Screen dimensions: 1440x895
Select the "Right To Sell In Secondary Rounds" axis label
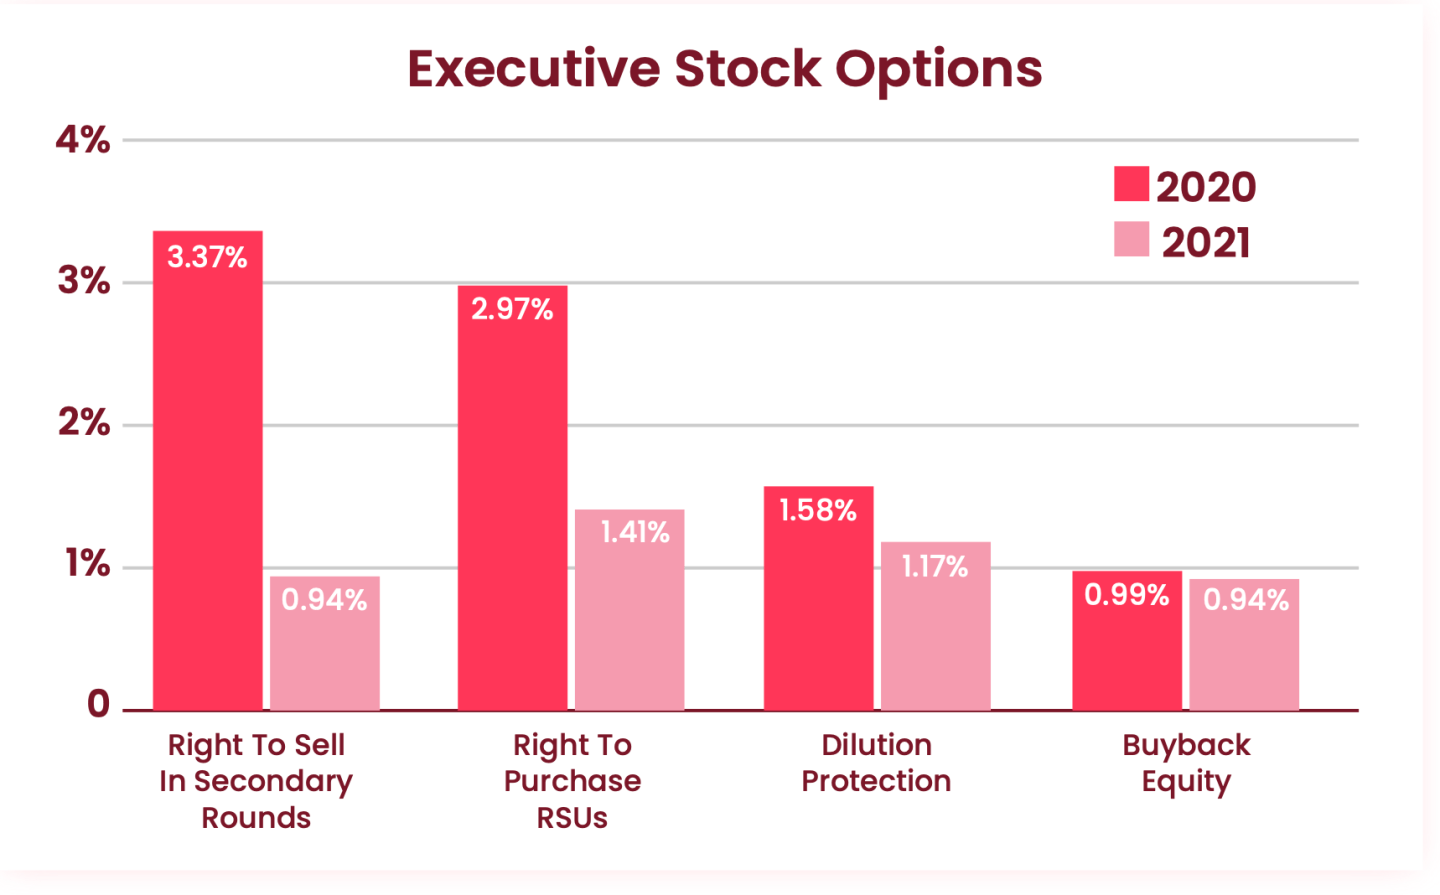[256, 781]
